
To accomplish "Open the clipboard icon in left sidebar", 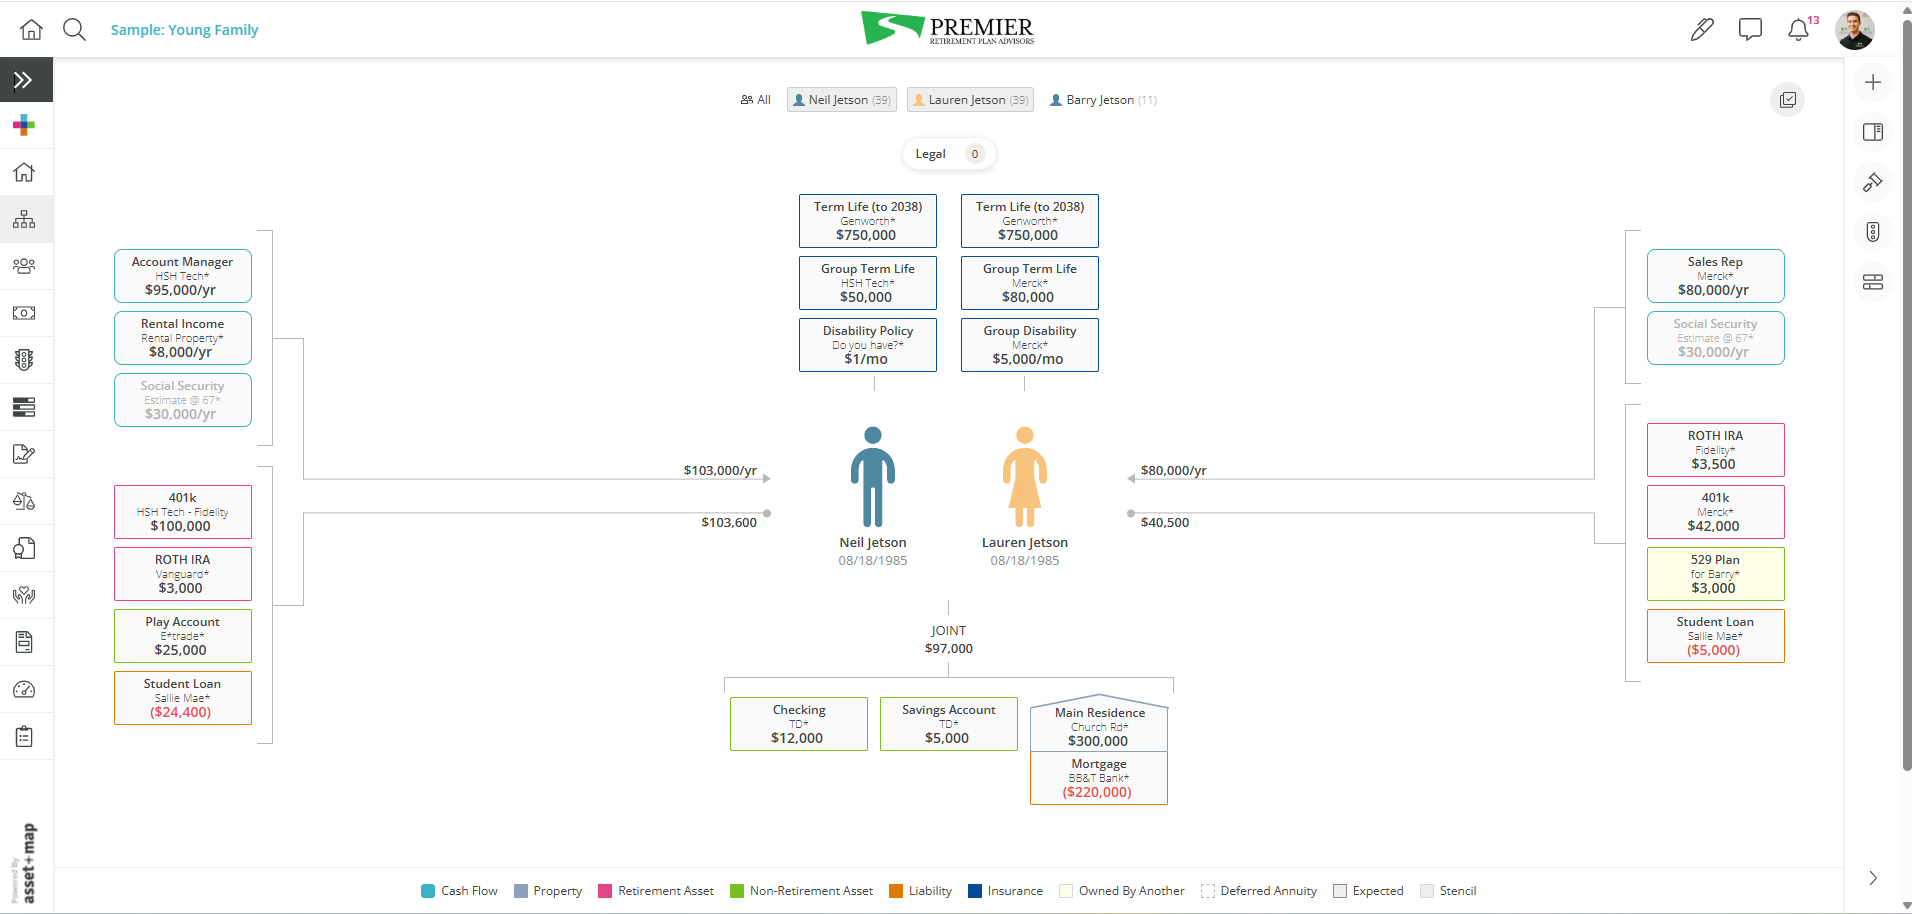I will point(24,737).
